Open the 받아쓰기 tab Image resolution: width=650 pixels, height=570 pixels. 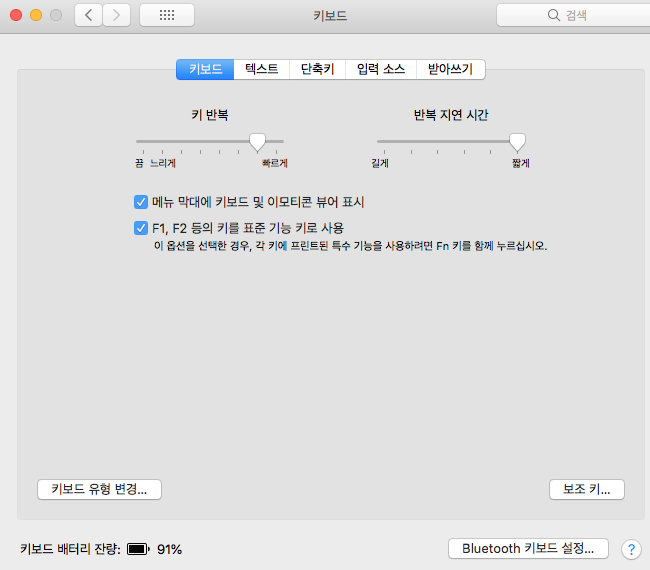click(x=450, y=69)
